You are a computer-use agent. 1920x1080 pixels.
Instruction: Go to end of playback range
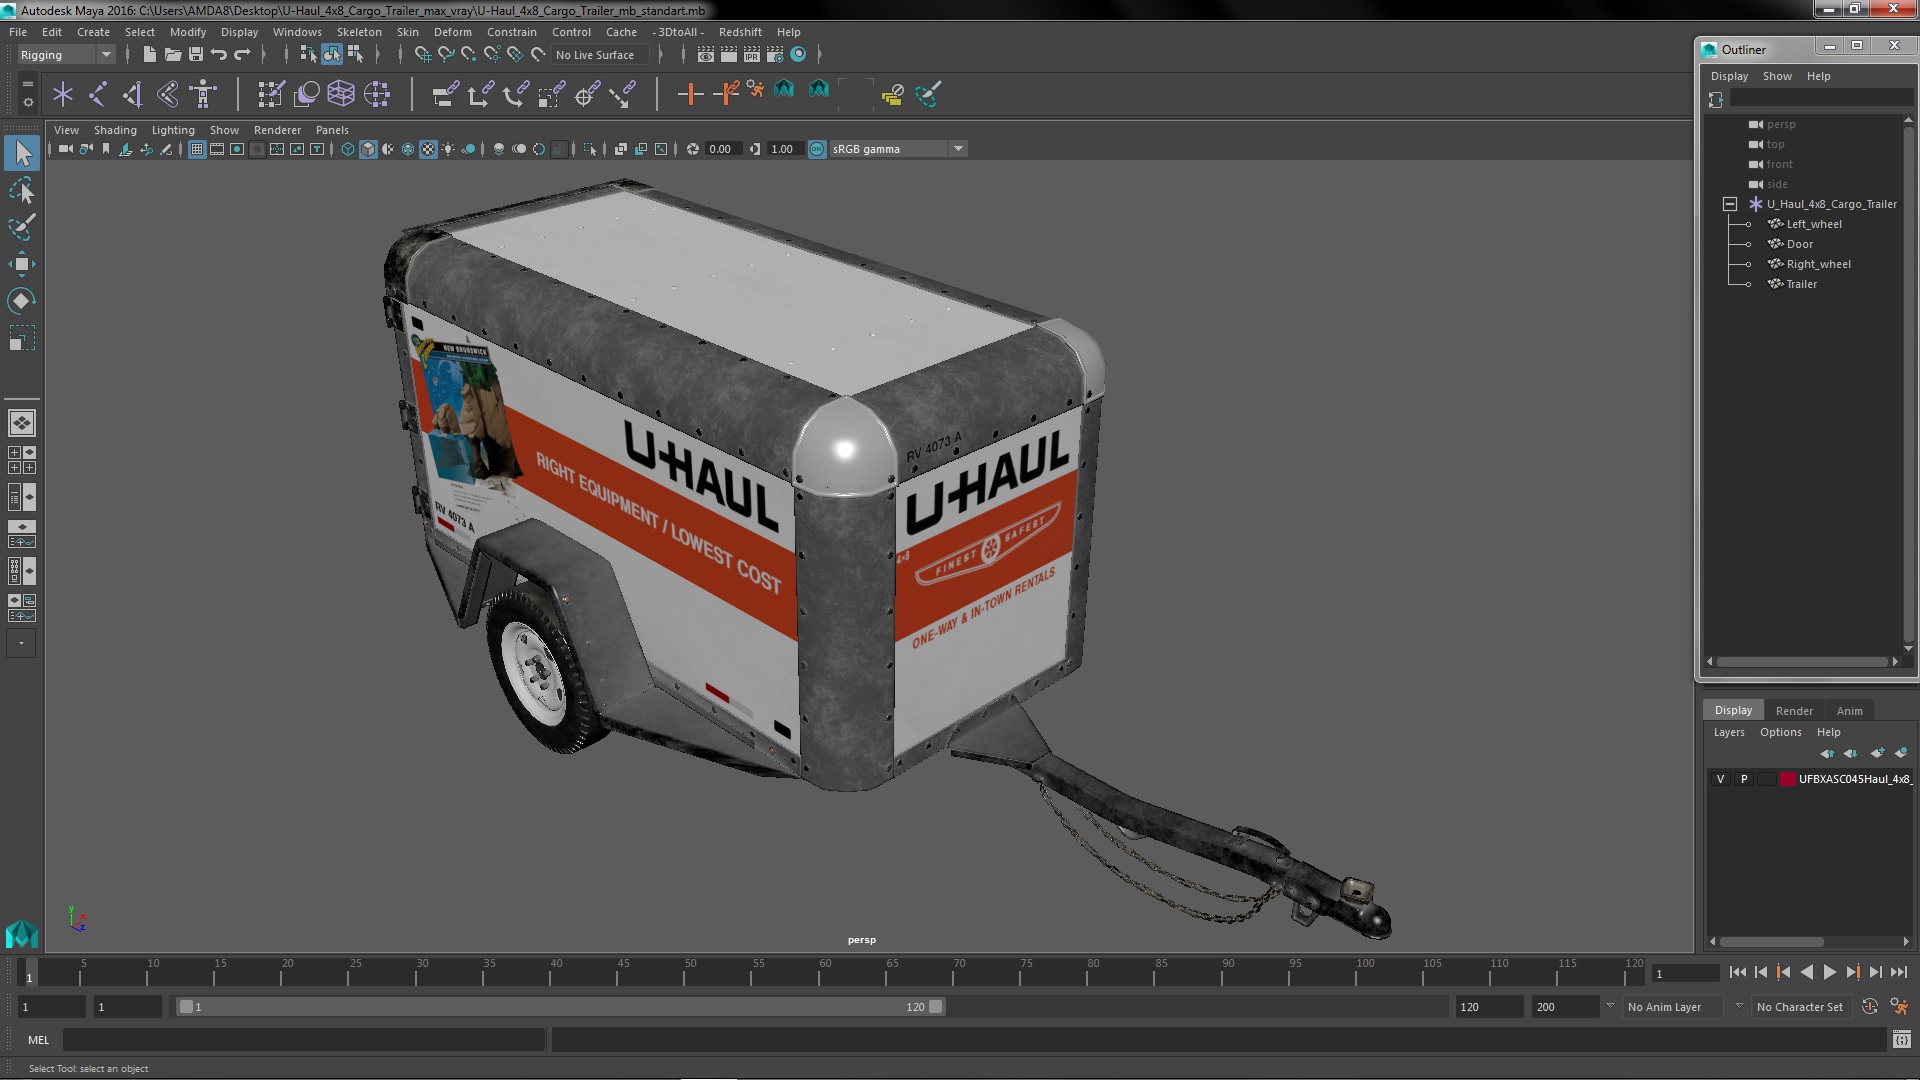[x=1898, y=972]
